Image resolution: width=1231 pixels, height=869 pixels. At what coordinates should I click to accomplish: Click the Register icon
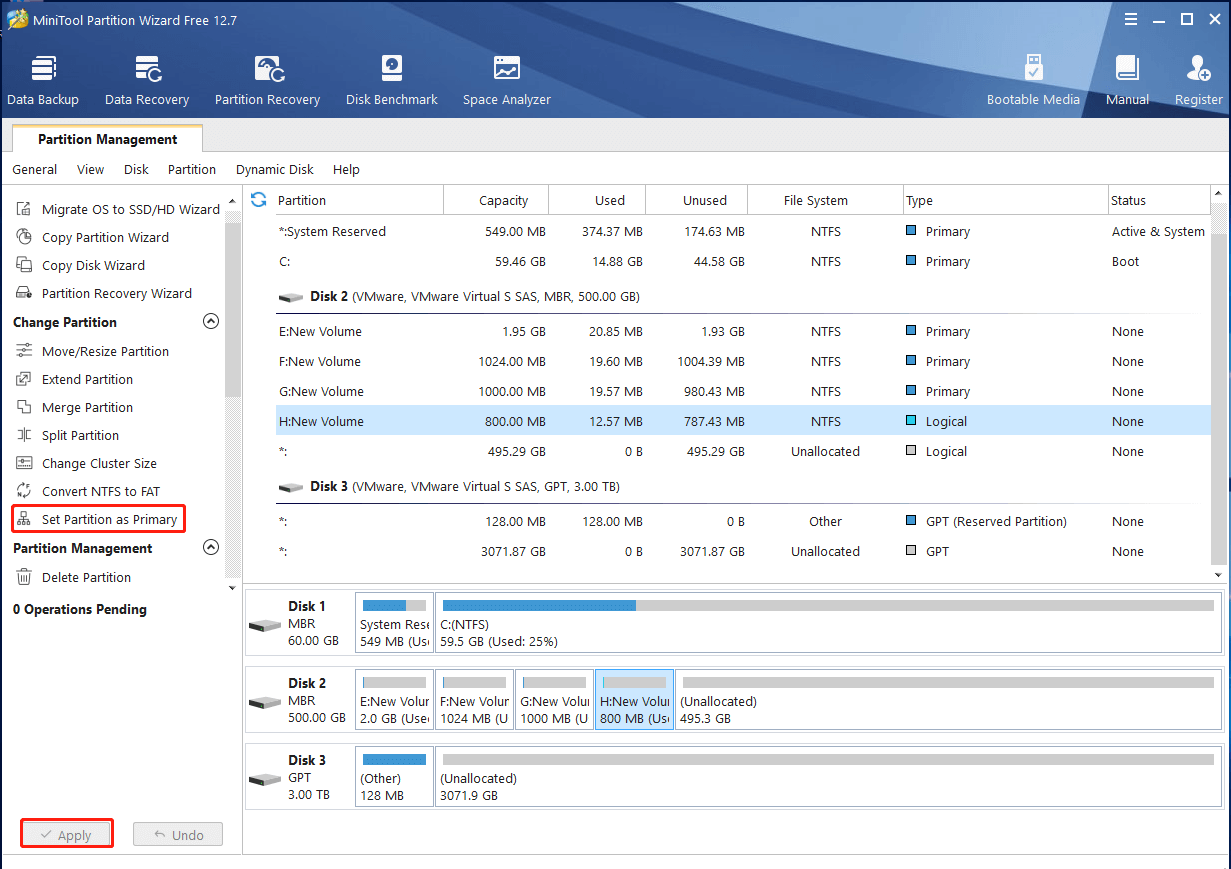(x=1198, y=80)
